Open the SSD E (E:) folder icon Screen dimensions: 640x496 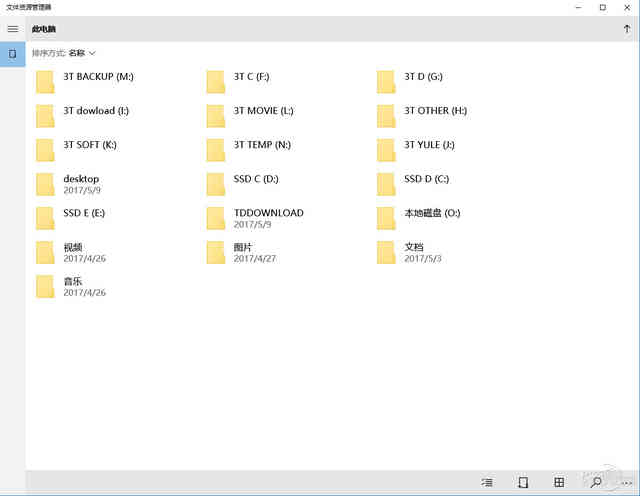[x=45, y=218]
